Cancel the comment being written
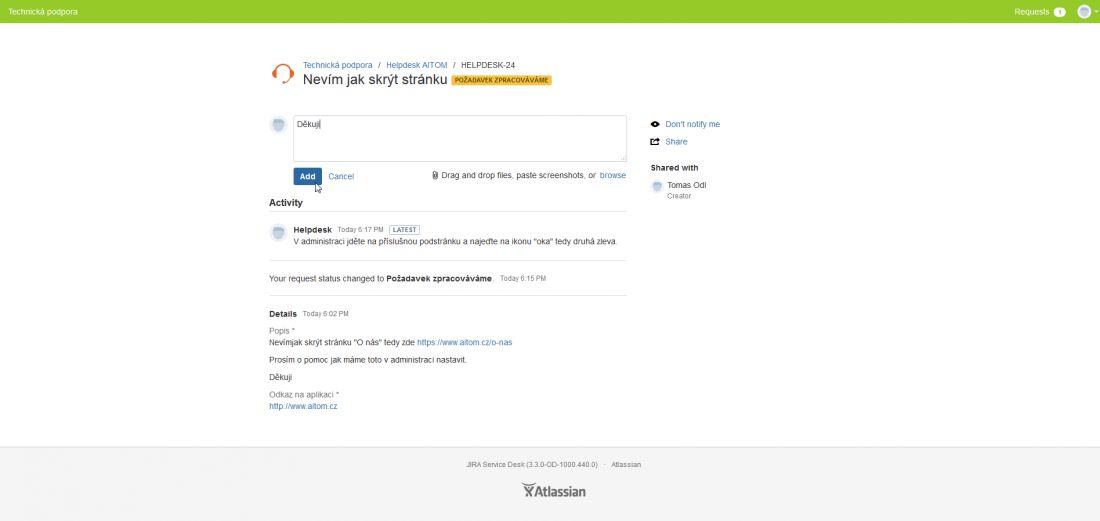Image resolution: width=1100 pixels, height=521 pixels. click(x=341, y=176)
